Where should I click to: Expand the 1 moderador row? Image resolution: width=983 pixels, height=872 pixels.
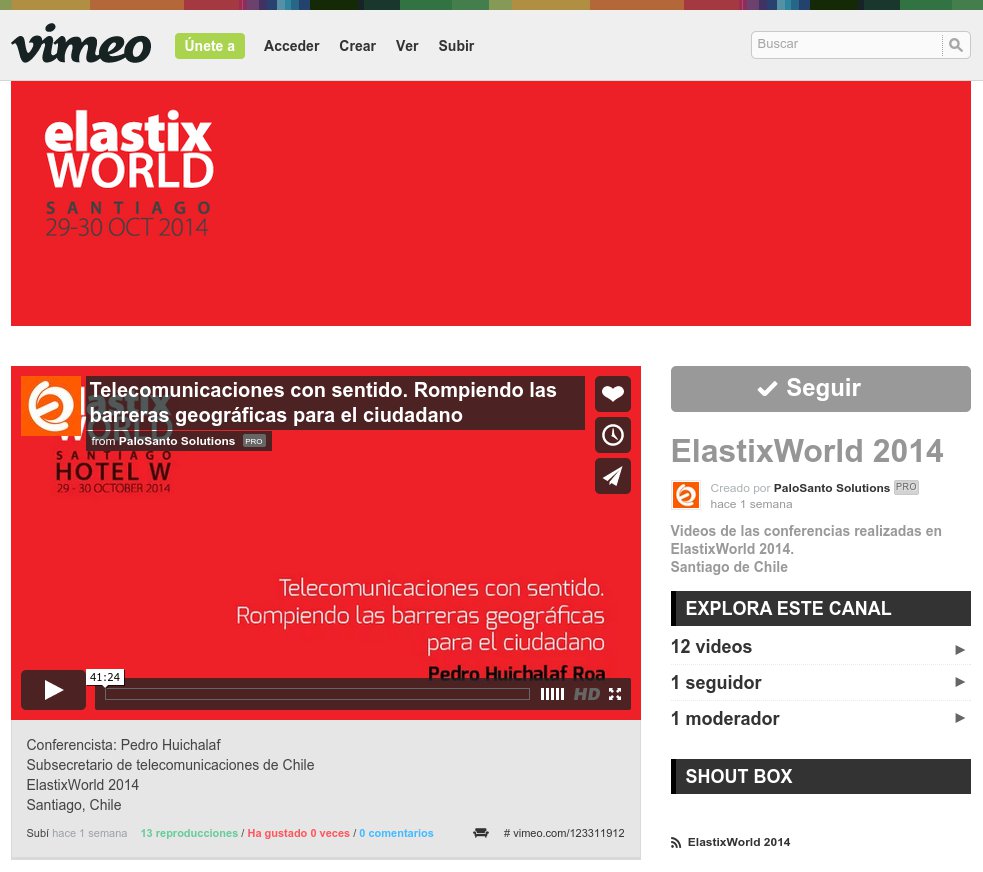(820, 719)
